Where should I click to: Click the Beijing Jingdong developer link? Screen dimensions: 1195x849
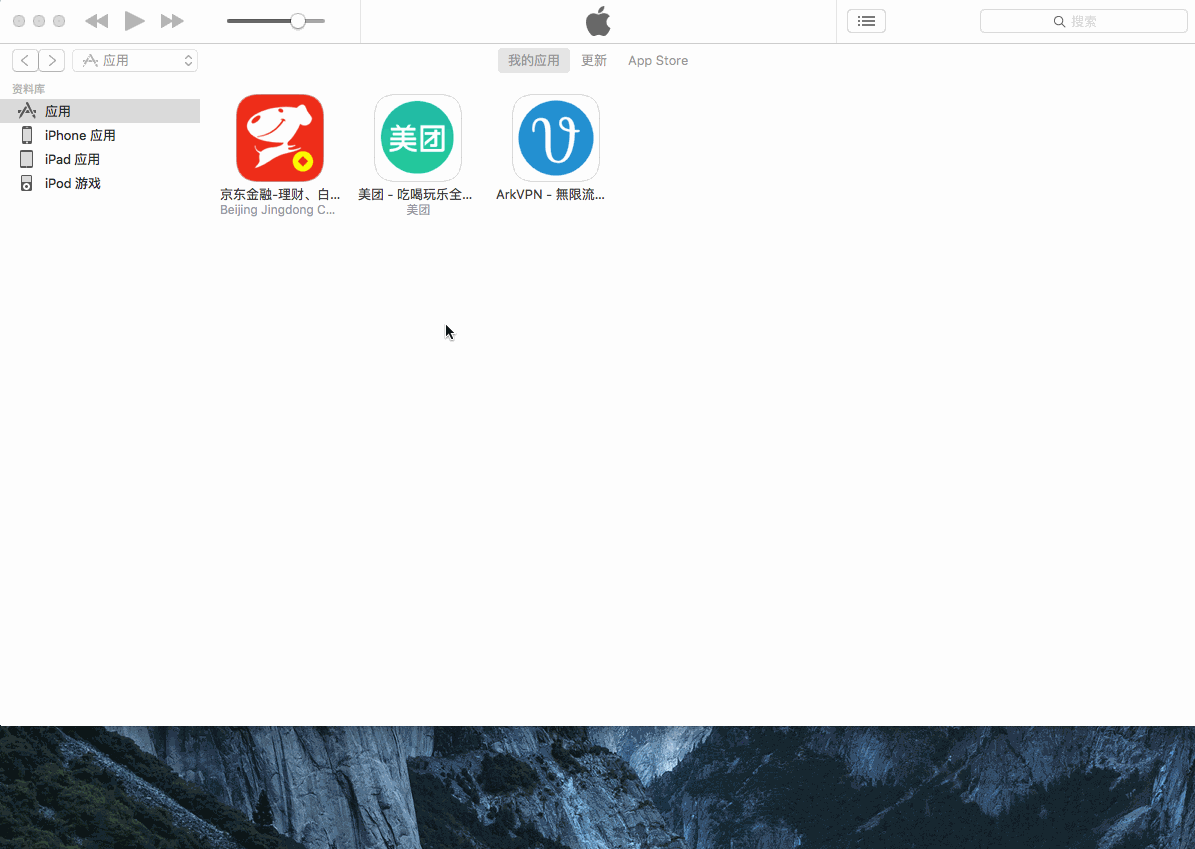[x=279, y=209]
